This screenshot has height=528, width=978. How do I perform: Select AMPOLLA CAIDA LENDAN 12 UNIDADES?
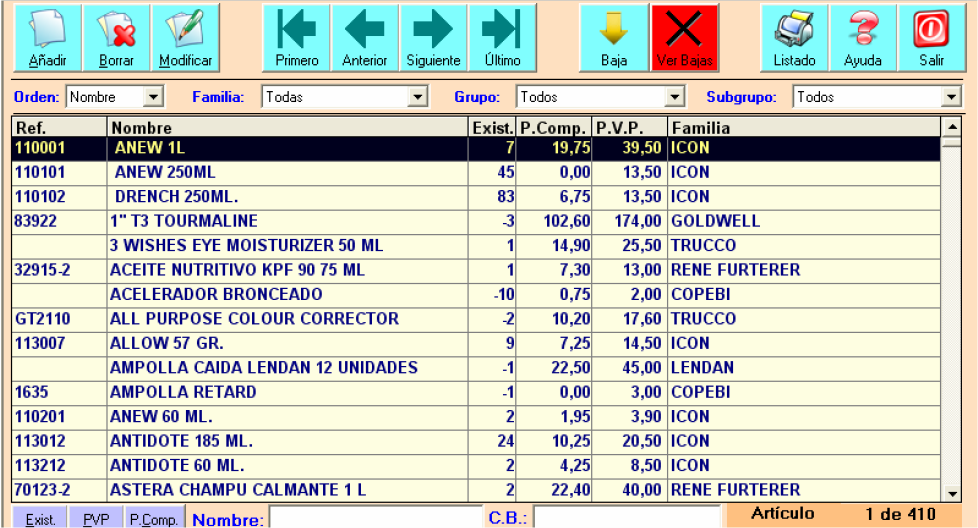(x=476, y=368)
